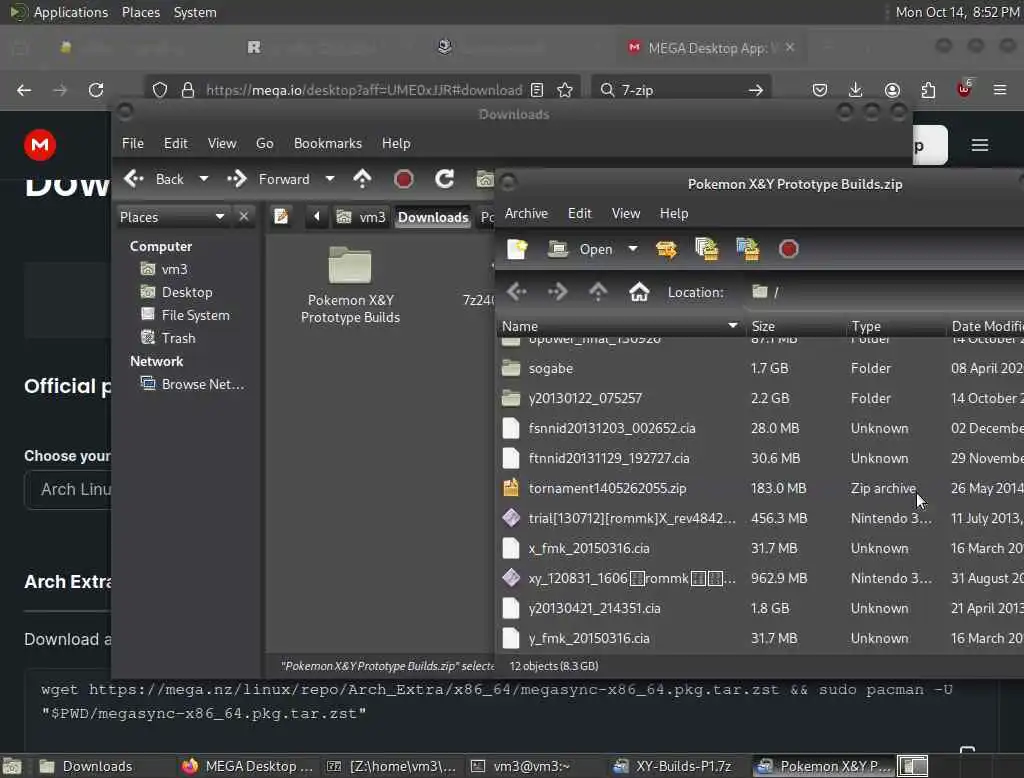This screenshot has height=778, width=1024.
Task: Open the file manager Go menu
Action: point(264,143)
